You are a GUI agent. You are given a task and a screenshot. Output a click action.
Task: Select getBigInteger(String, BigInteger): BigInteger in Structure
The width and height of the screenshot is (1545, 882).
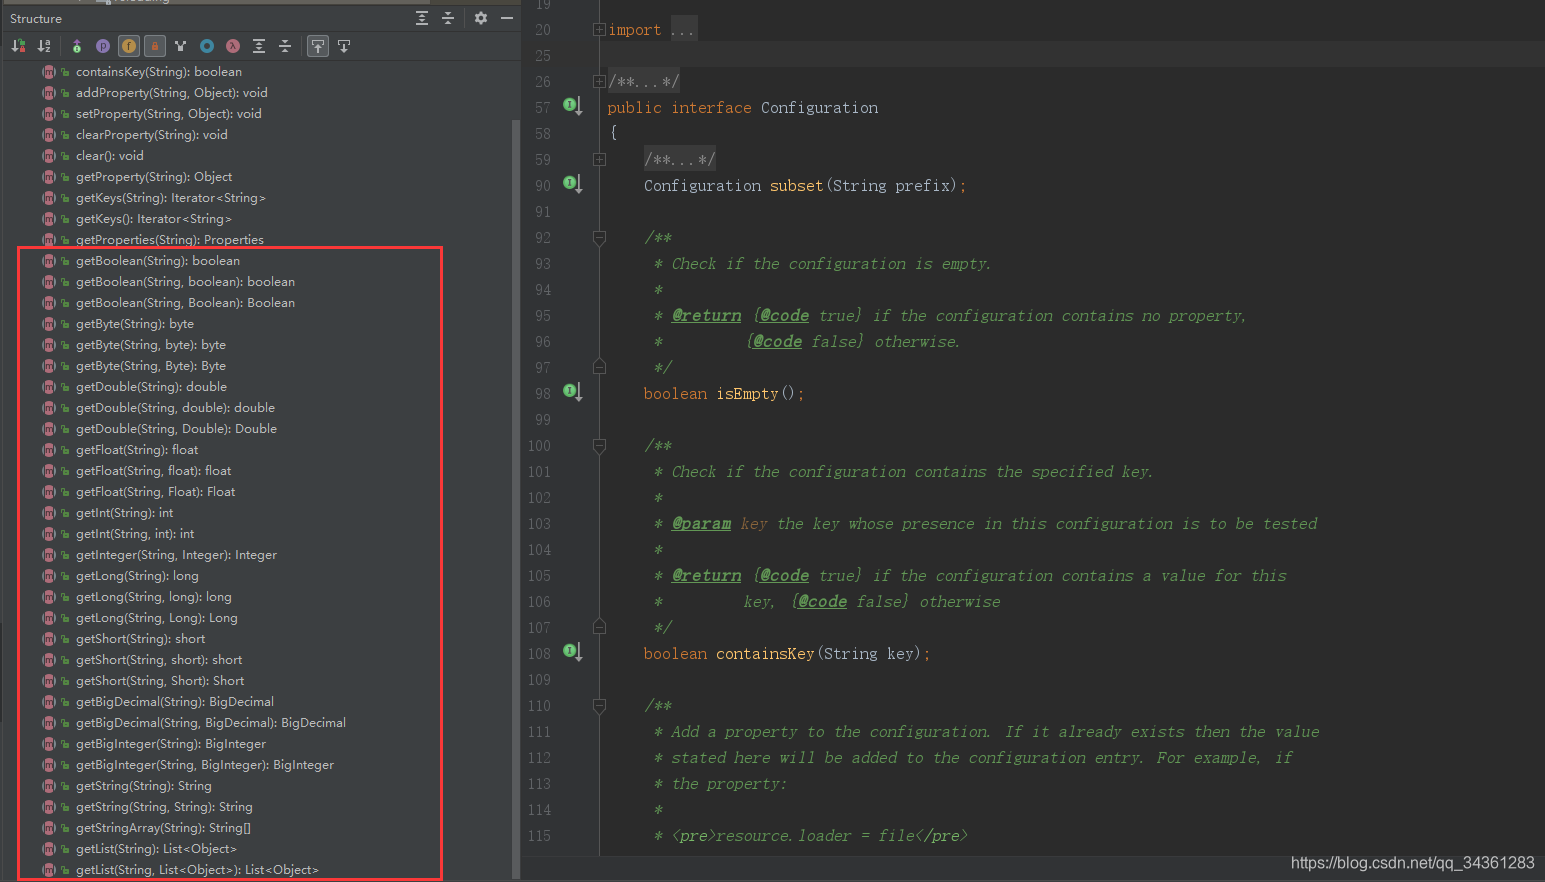(x=205, y=765)
